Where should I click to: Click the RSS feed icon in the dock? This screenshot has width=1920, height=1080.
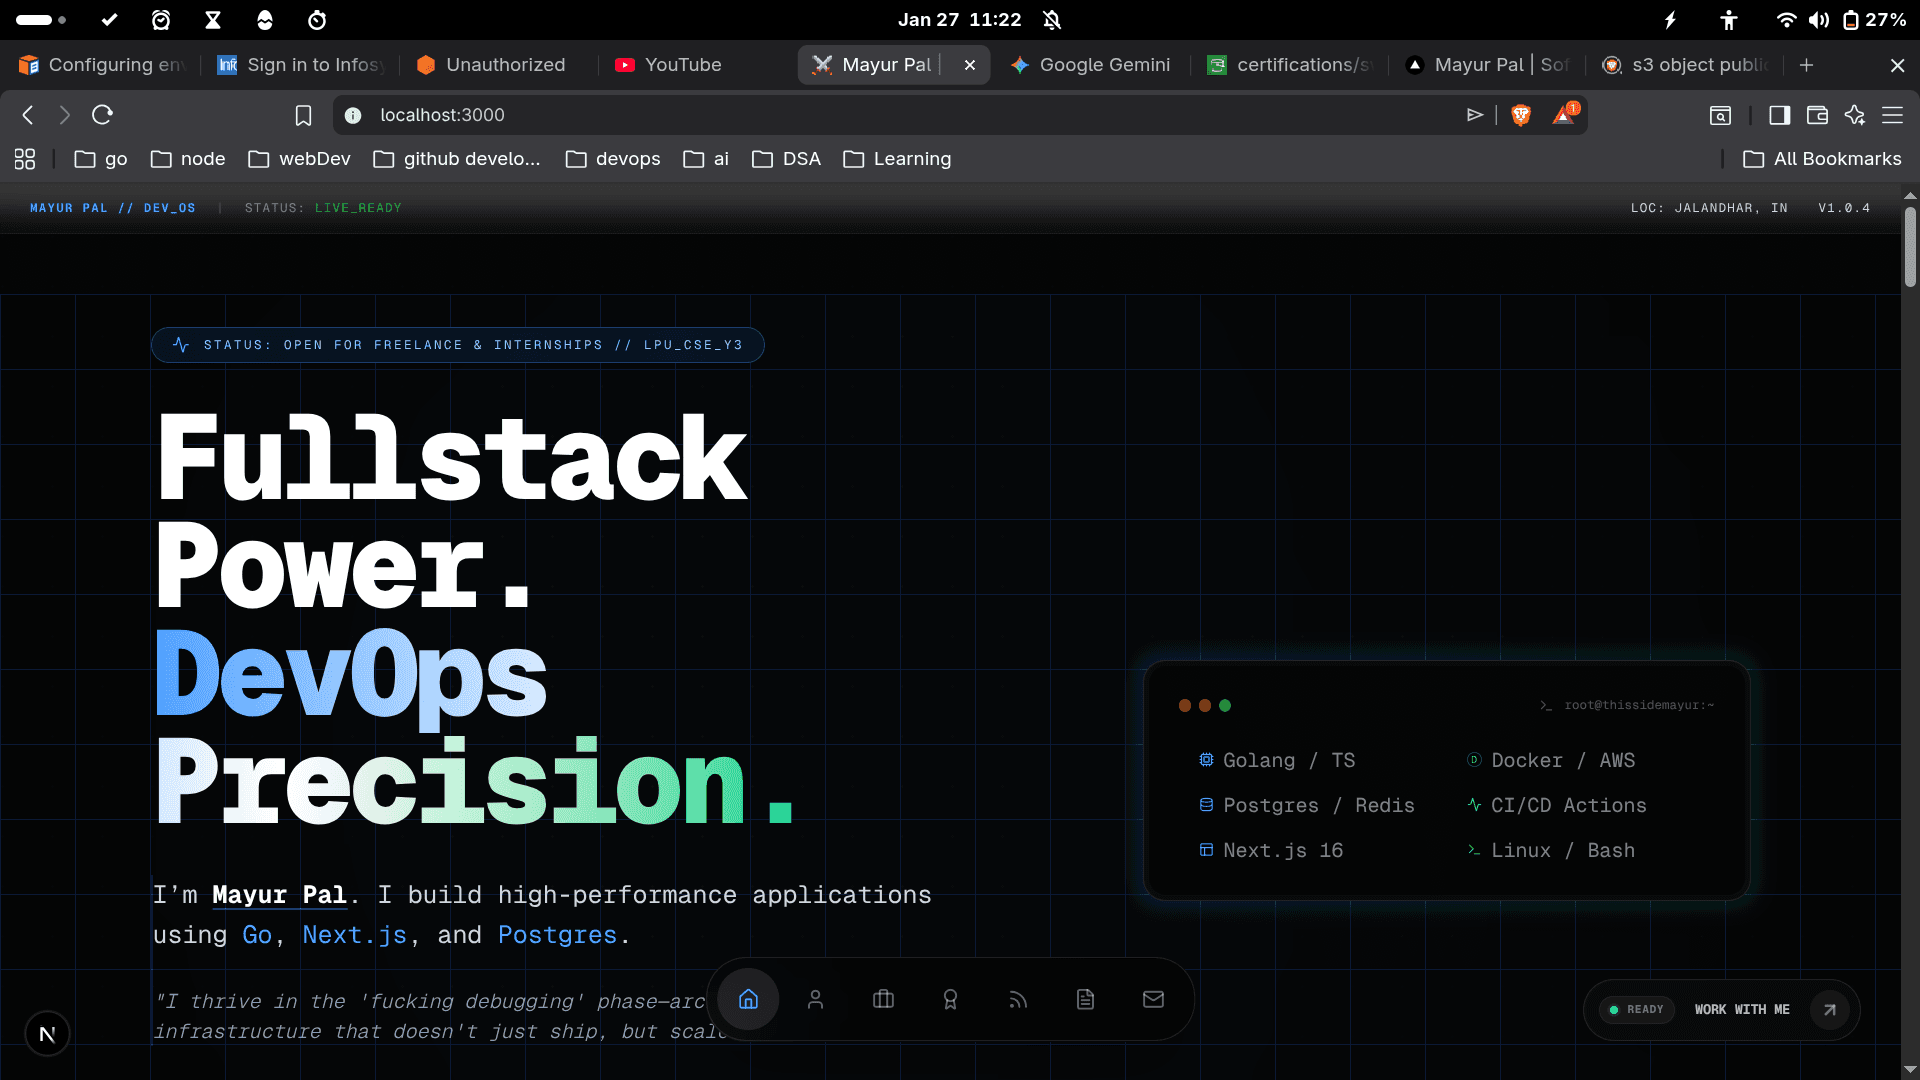pos(1018,999)
